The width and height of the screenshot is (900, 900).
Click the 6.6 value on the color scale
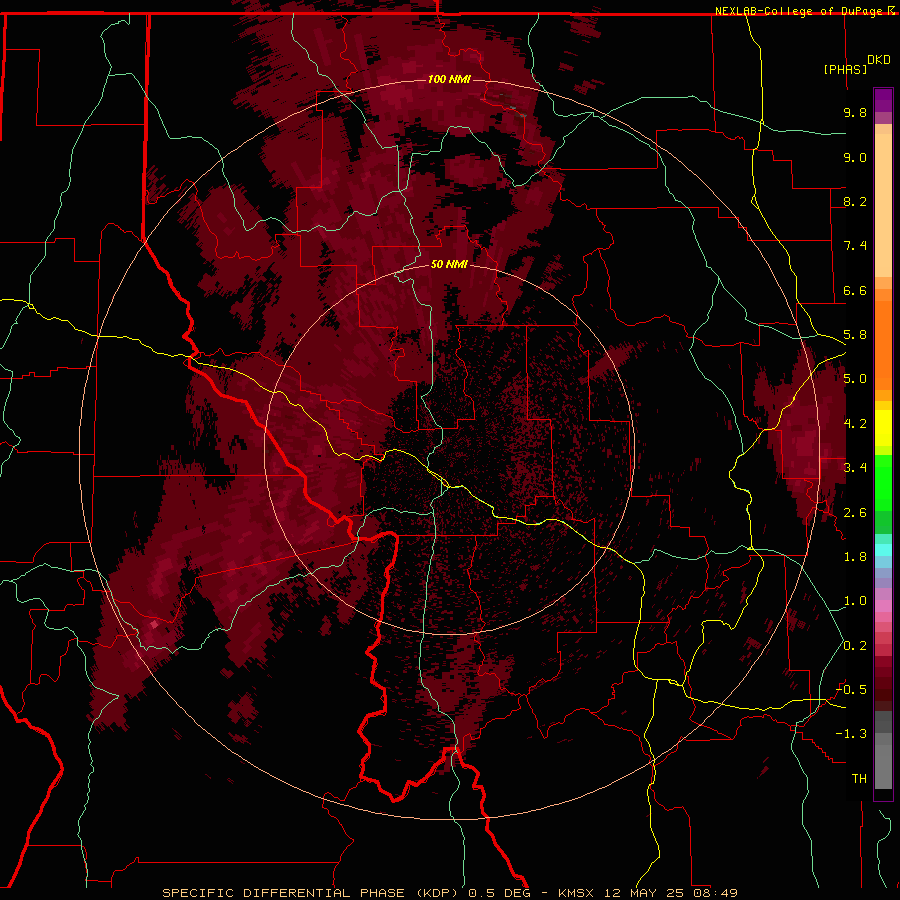[855, 290]
